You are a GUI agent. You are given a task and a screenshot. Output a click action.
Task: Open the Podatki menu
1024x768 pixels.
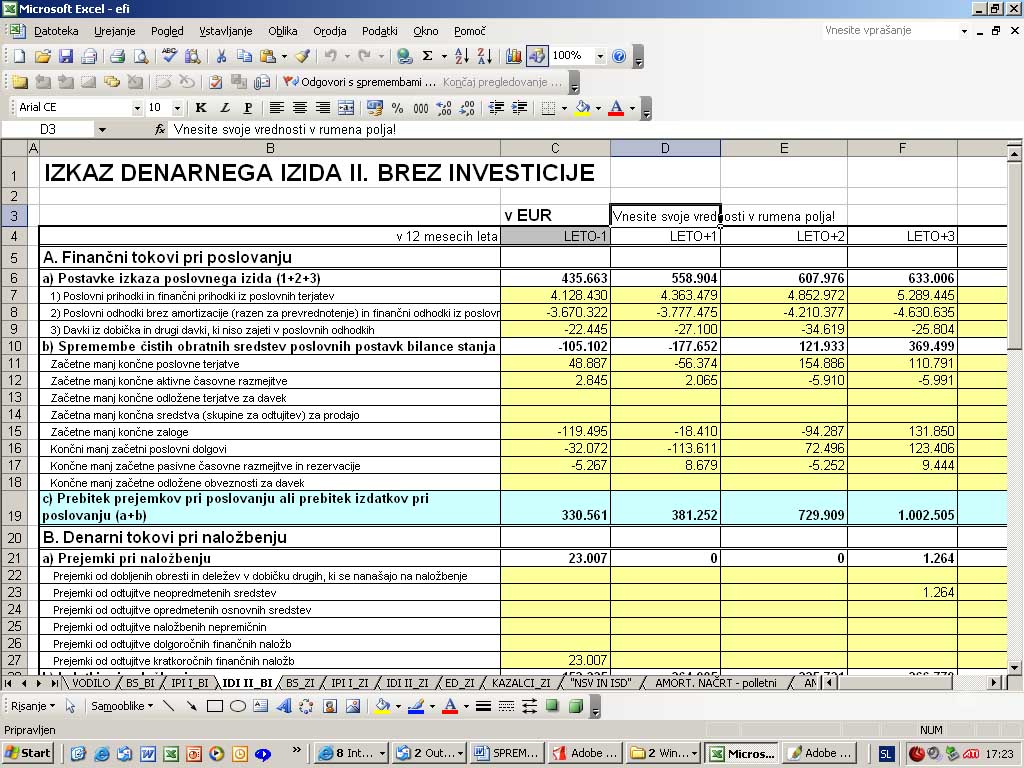pyautogui.click(x=379, y=31)
